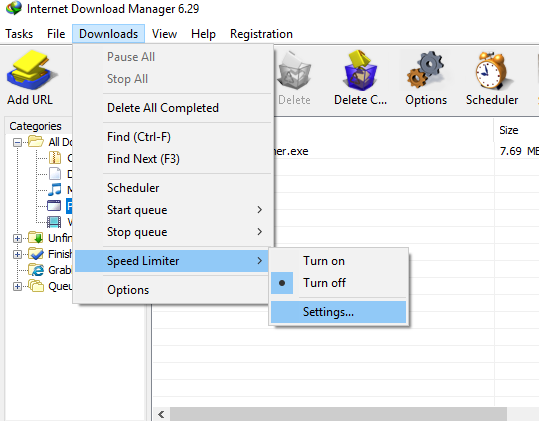Open the View menu
The height and width of the screenshot is (421, 539).
tap(164, 34)
